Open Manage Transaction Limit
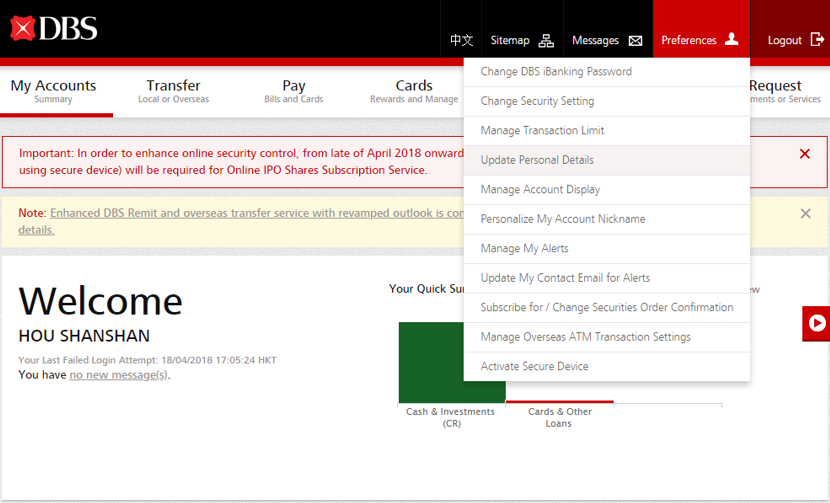The width and height of the screenshot is (830, 503). 542,131
